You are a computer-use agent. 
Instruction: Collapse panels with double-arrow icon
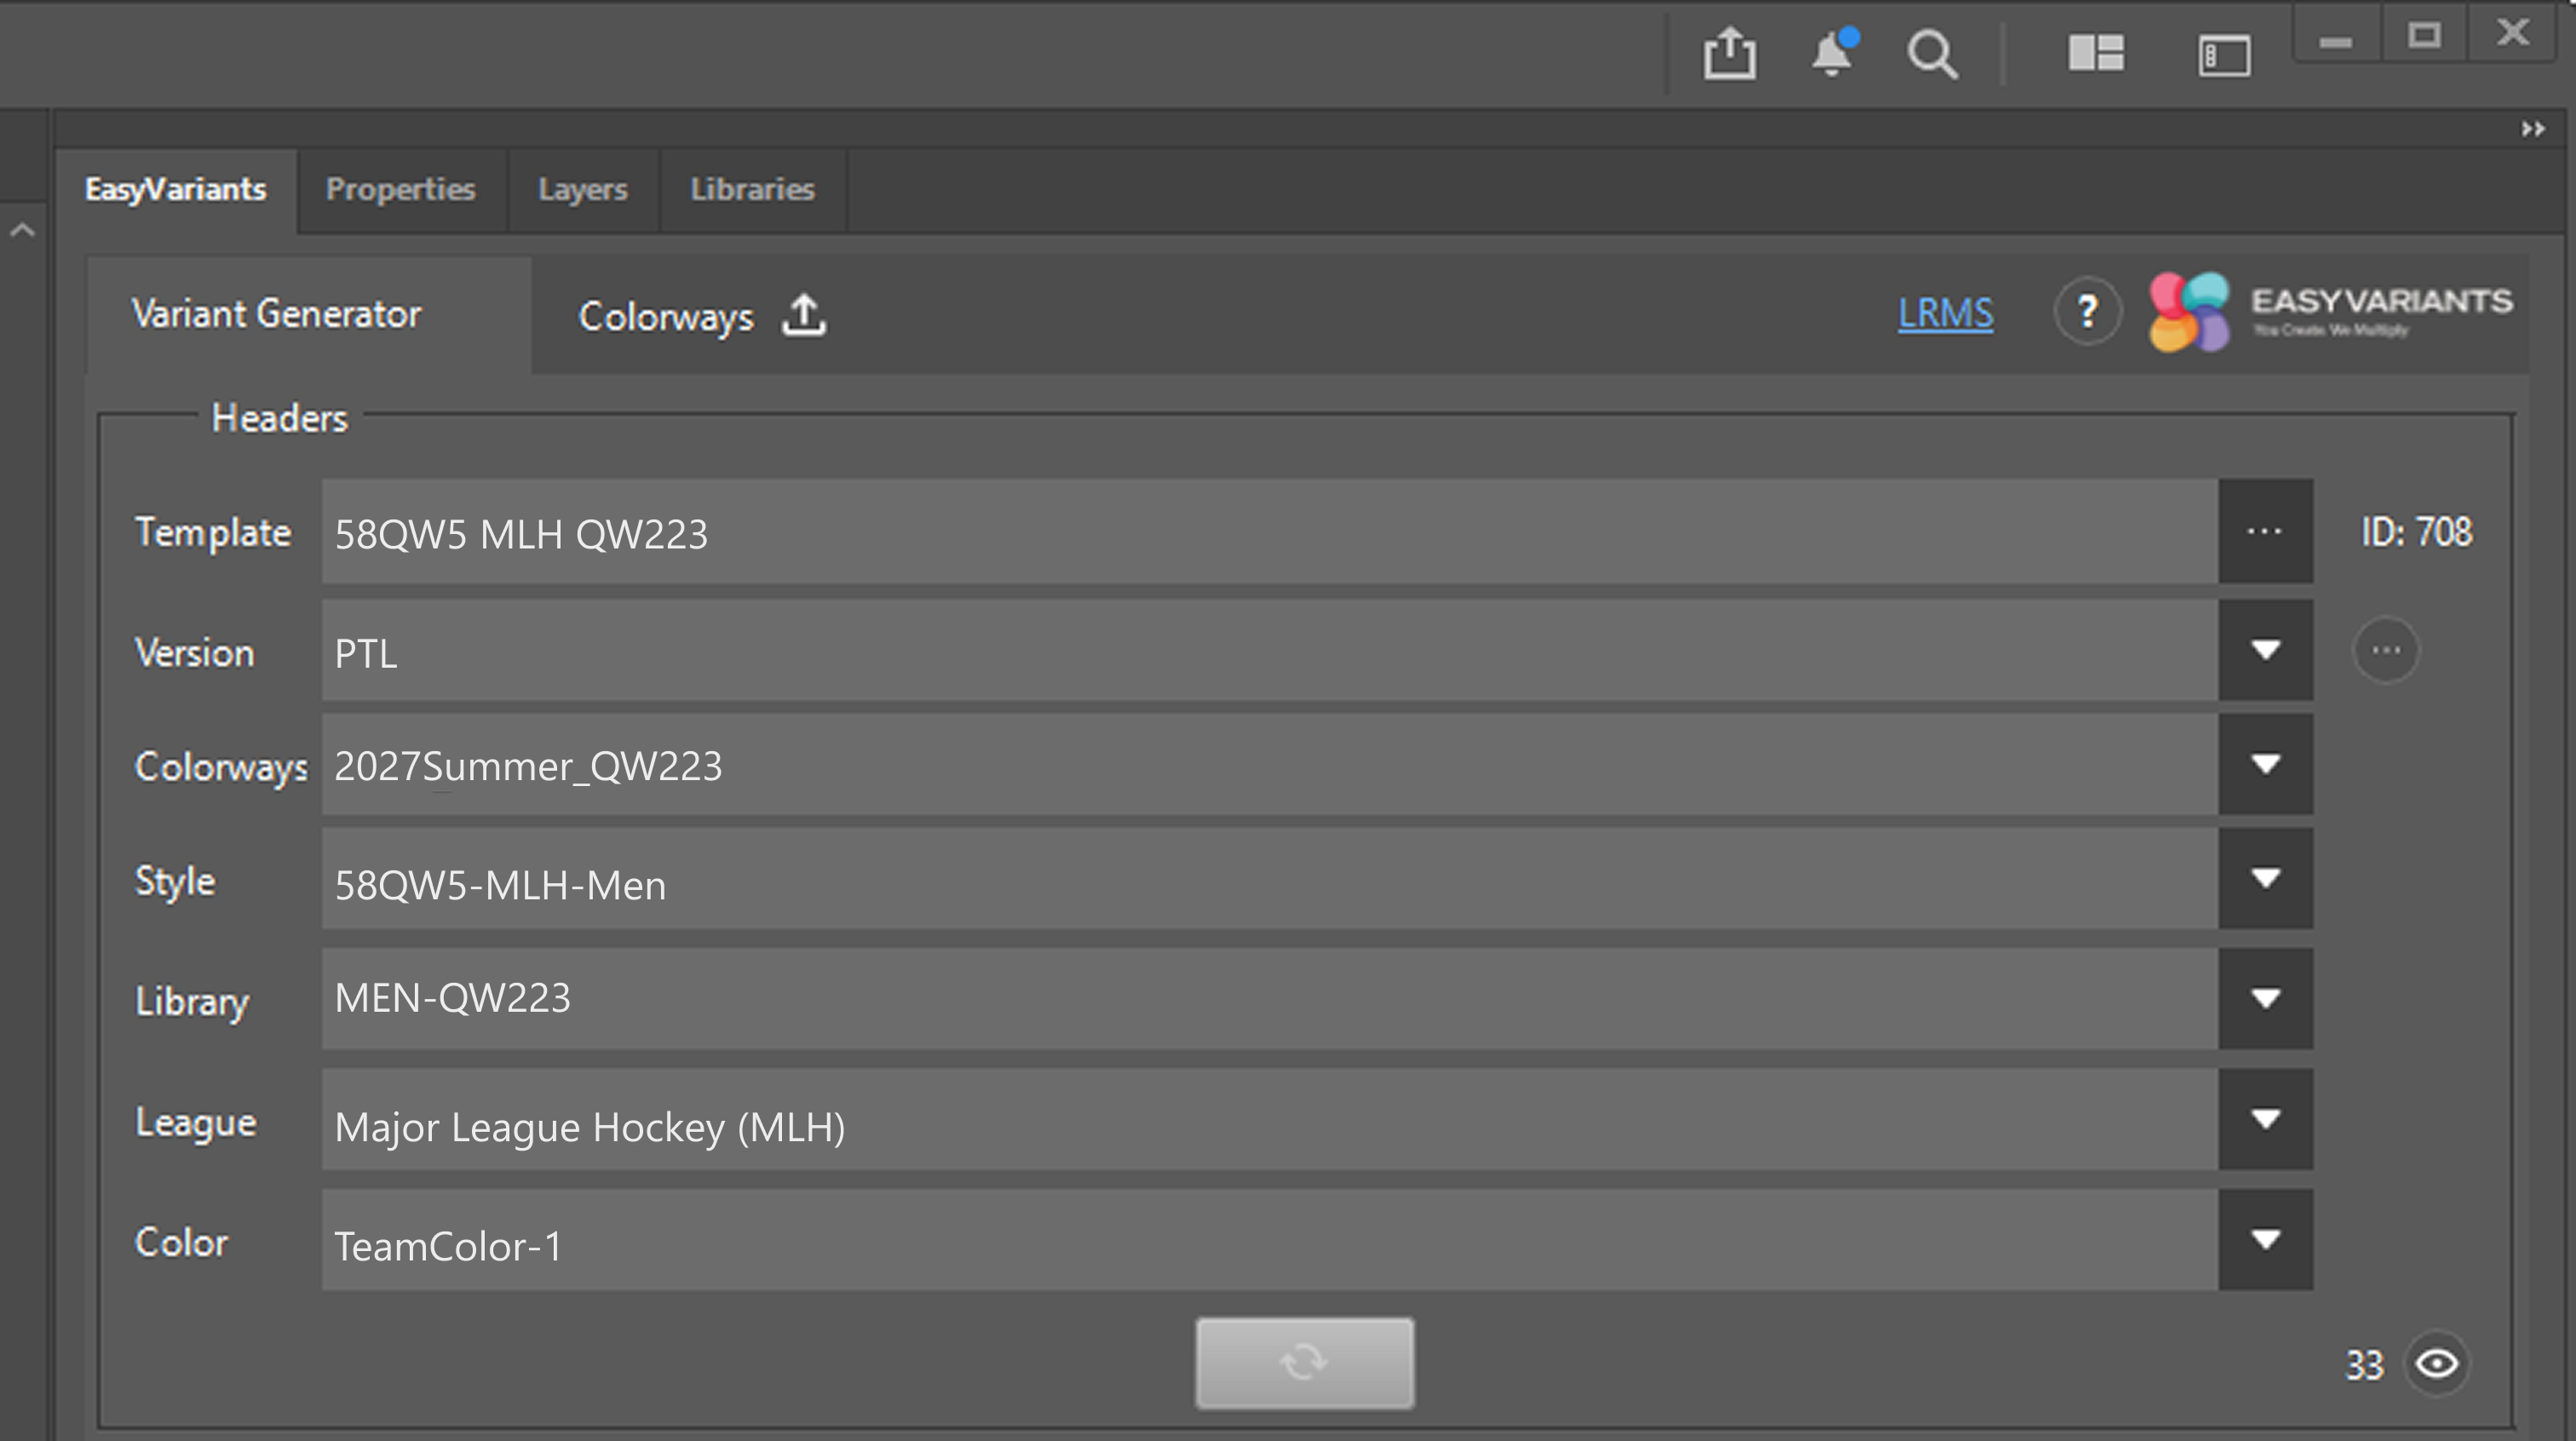click(2532, 129)
